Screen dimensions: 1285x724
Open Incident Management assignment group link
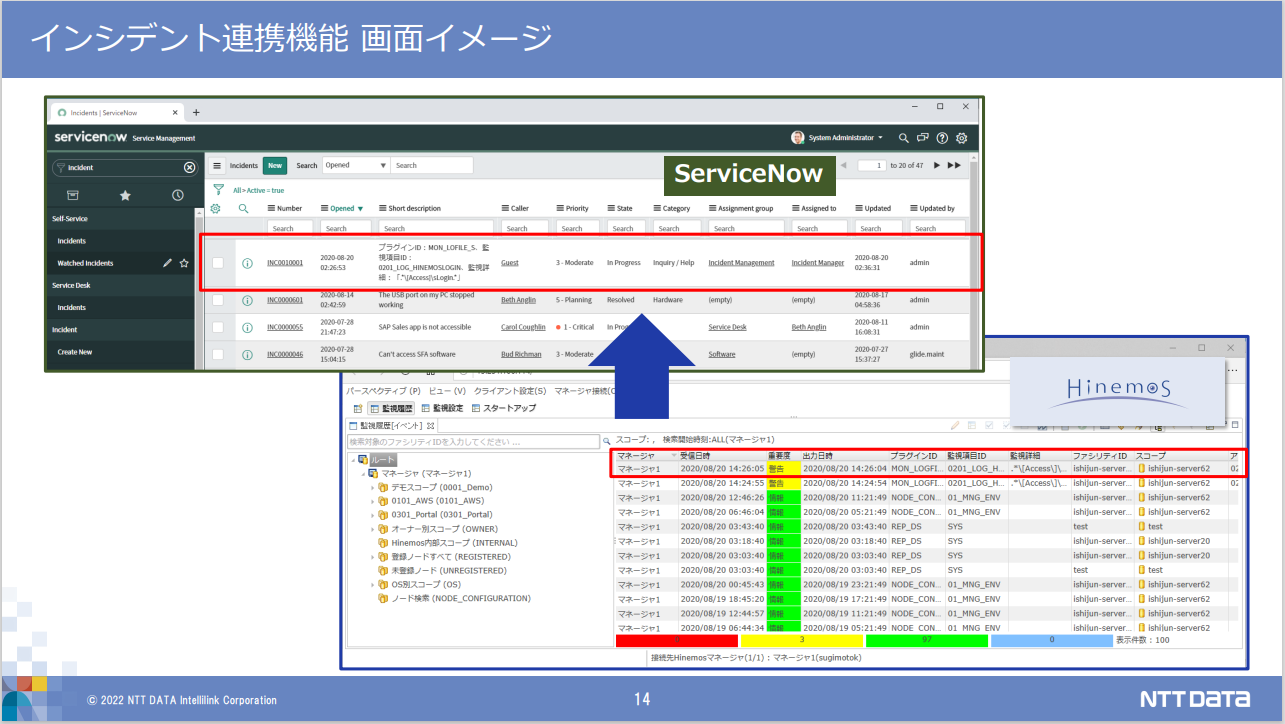741,263
